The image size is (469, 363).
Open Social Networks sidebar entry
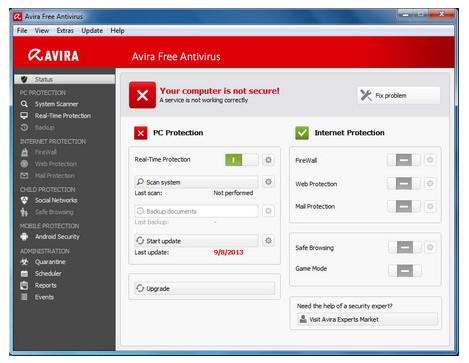click(x=56, y=200)
